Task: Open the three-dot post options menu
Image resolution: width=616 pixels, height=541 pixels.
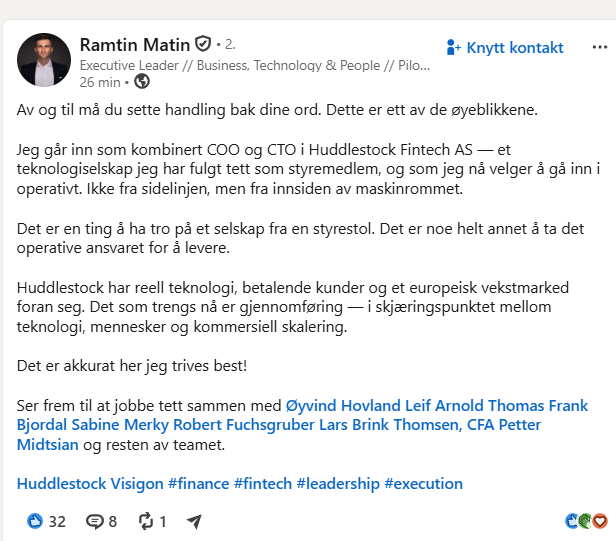Action: point(600,48)
